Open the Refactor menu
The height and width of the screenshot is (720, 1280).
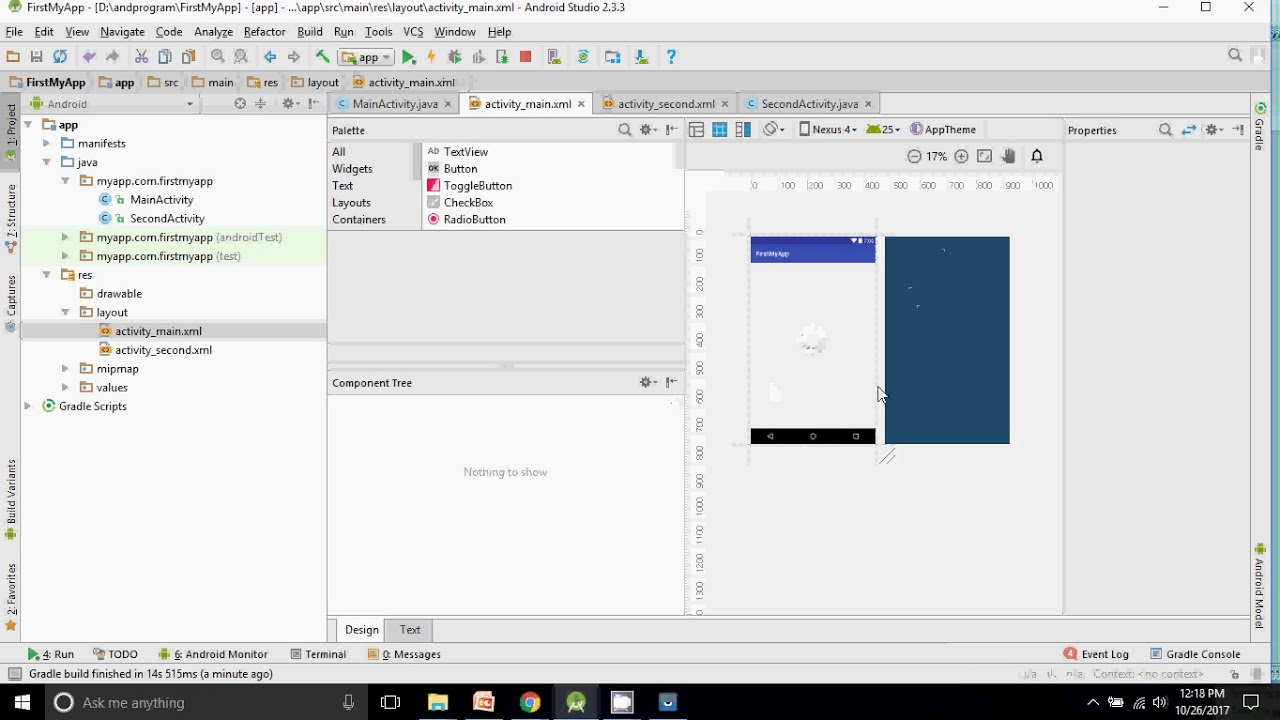(x=264, y=32)
